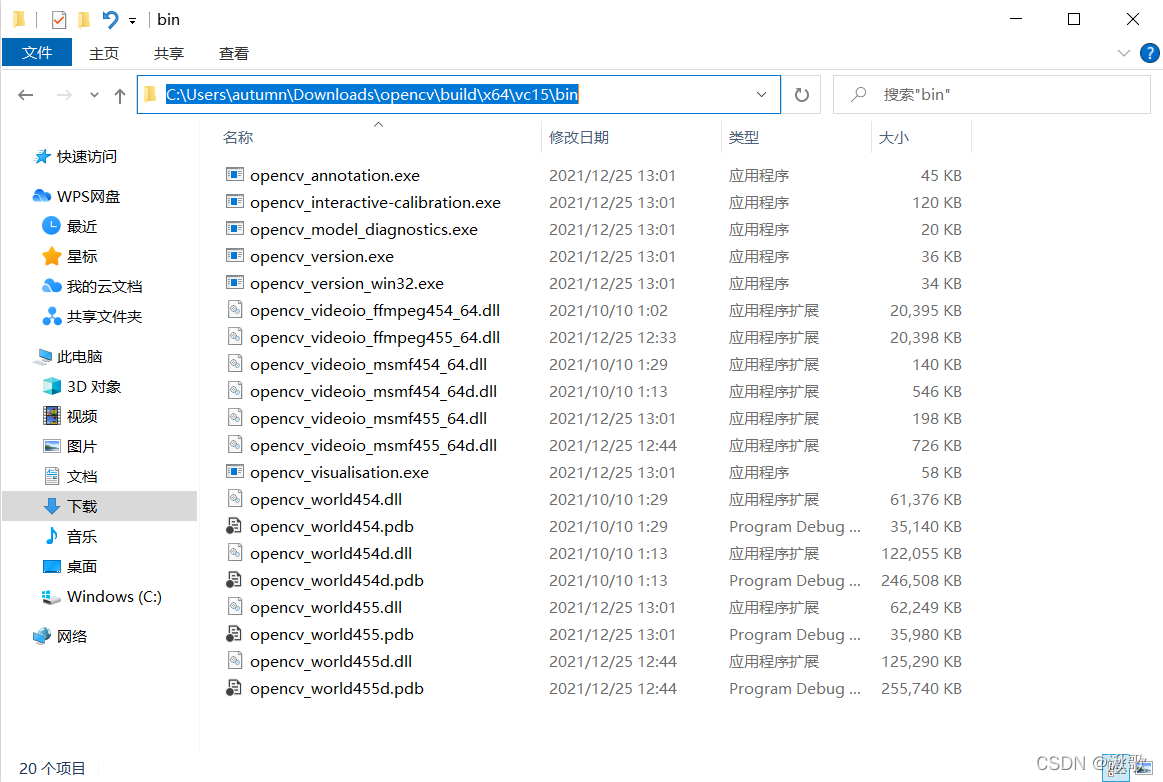
Task: Click the back navigation arrow
Action: 26,94
